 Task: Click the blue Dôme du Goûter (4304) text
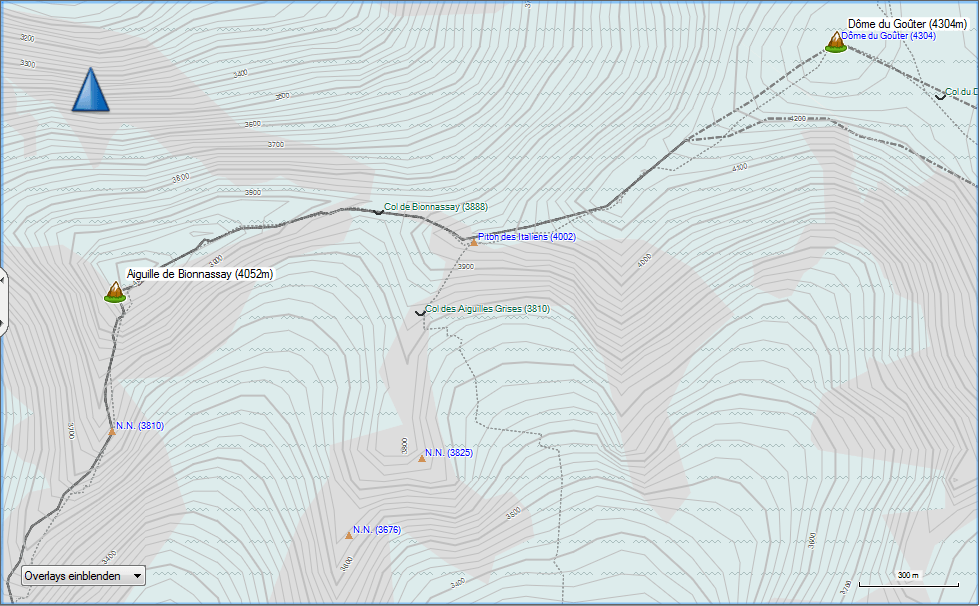889,36
